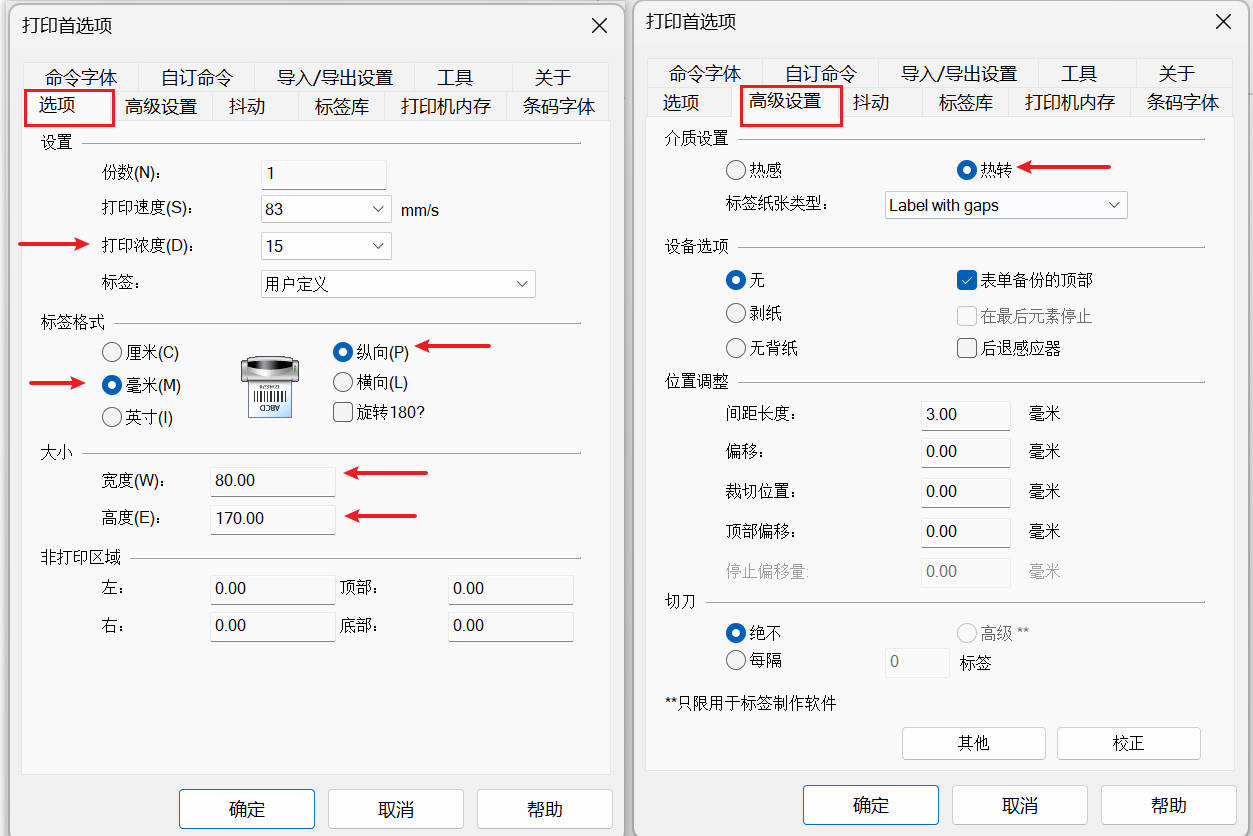Select the 剥纸 peel-off radio button
This screenshot has width=1253, height=836.
coord(736,314)
